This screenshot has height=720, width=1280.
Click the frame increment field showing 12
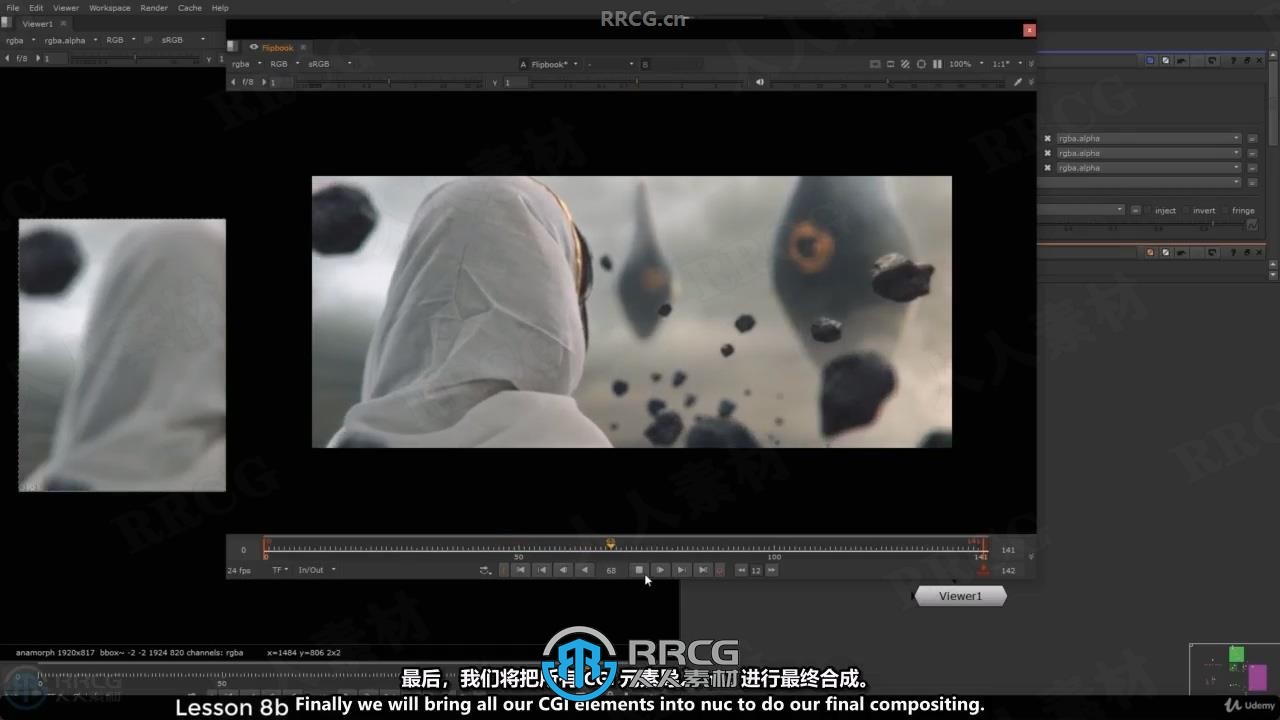tap(756, 570)
